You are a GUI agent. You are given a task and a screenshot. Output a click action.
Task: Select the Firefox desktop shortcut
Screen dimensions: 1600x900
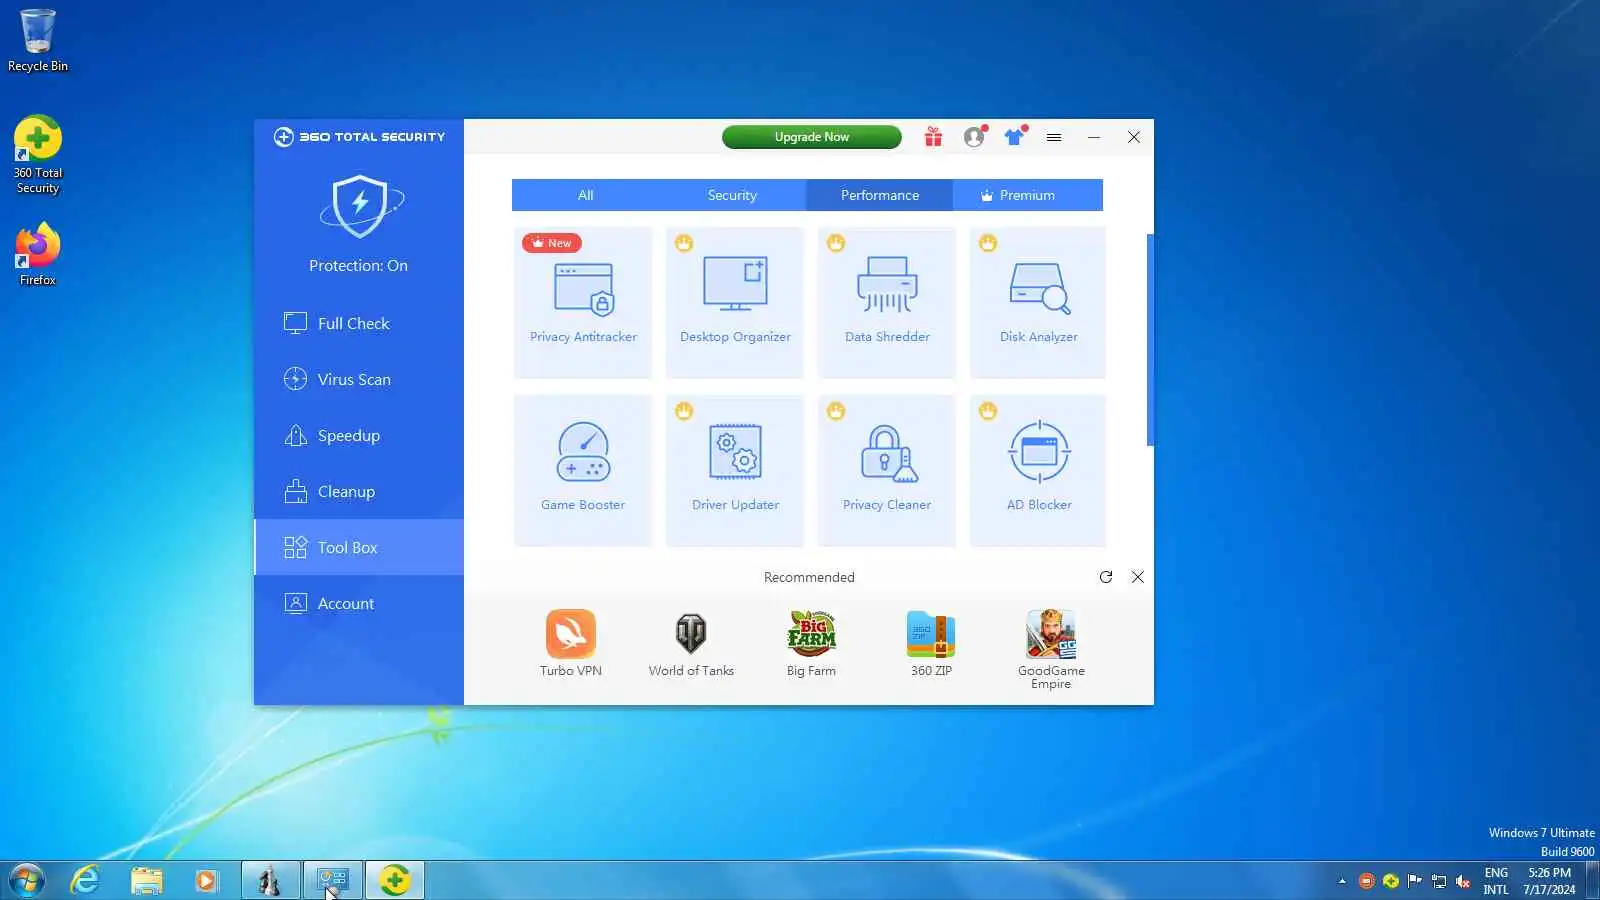click(x=38, y=255)
